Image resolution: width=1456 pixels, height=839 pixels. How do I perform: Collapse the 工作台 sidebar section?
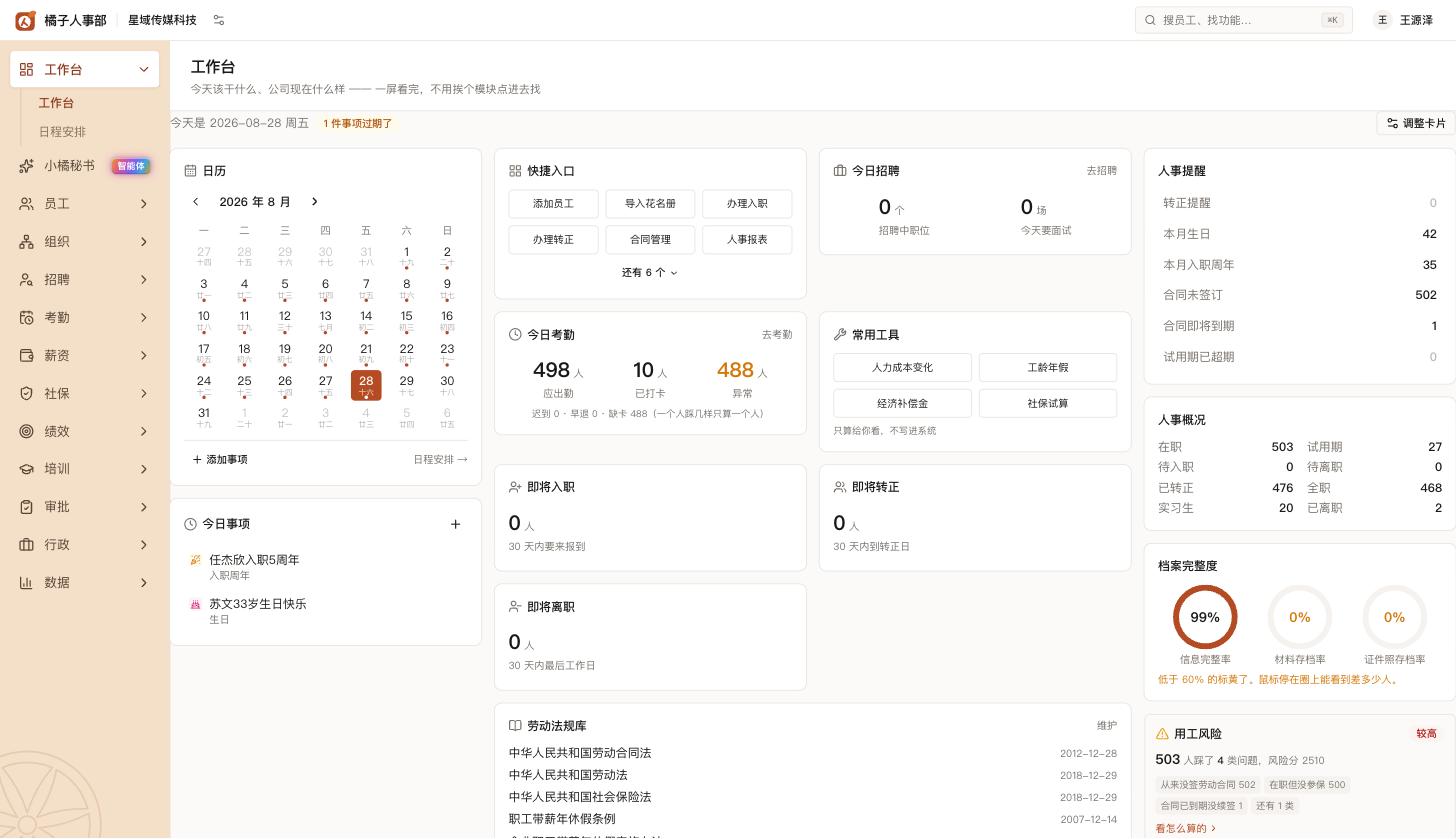coord(143,69)
